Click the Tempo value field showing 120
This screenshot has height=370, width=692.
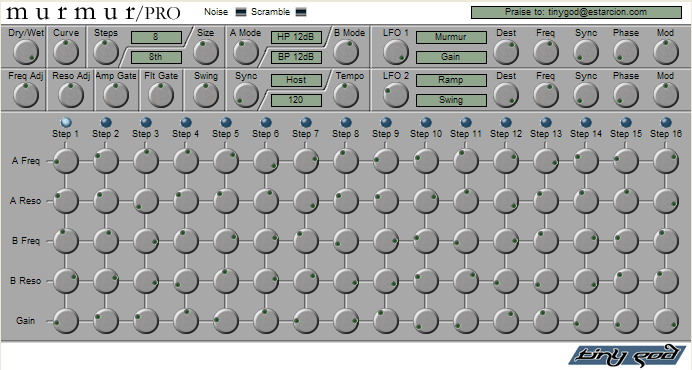pos(296,100)
